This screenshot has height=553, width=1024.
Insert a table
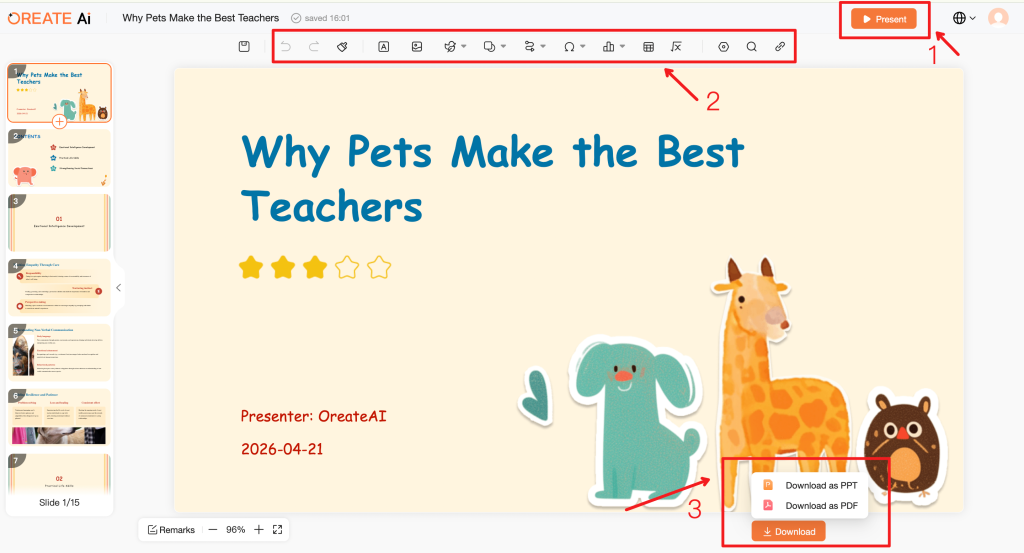[648, 46]
